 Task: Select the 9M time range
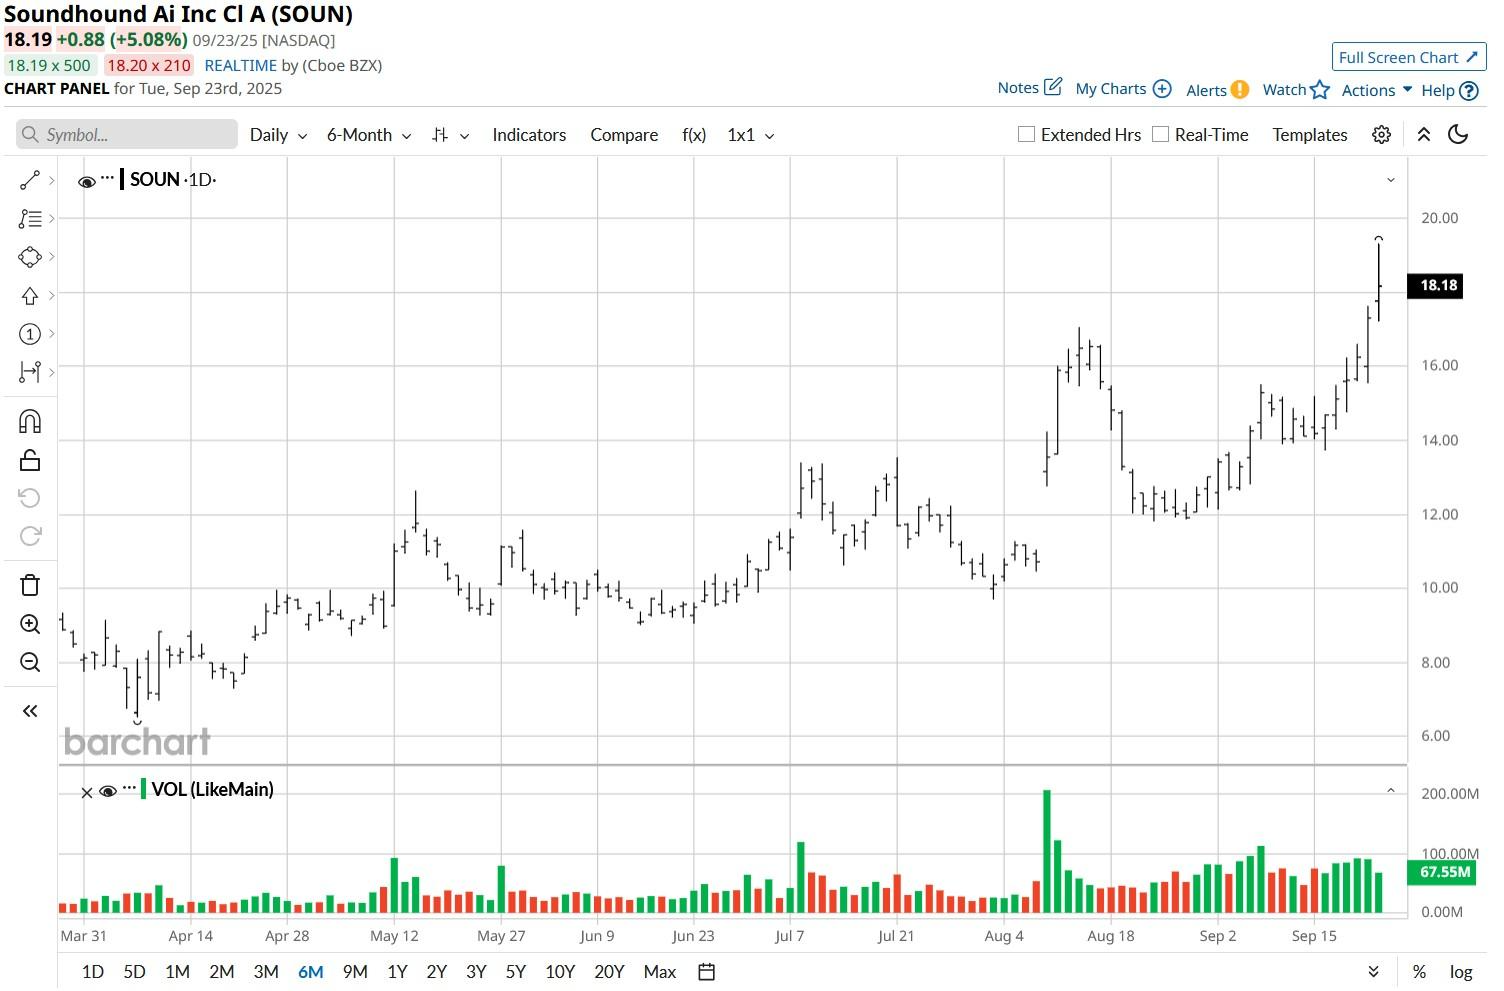click(x=355, y=972)
